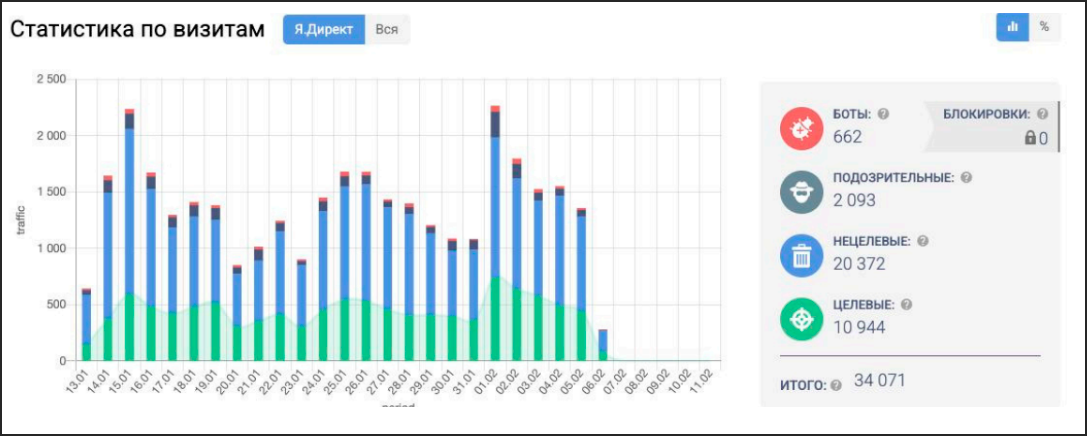Click help icon next to Подозрительные
Viewport: 1087px width, 436px height.
pos(966,177)
